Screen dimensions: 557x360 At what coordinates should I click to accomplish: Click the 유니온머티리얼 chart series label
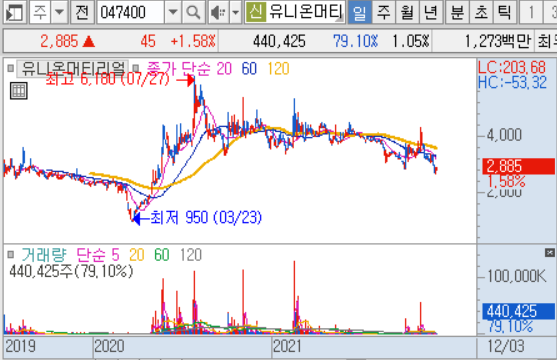[x=73, y=68]
